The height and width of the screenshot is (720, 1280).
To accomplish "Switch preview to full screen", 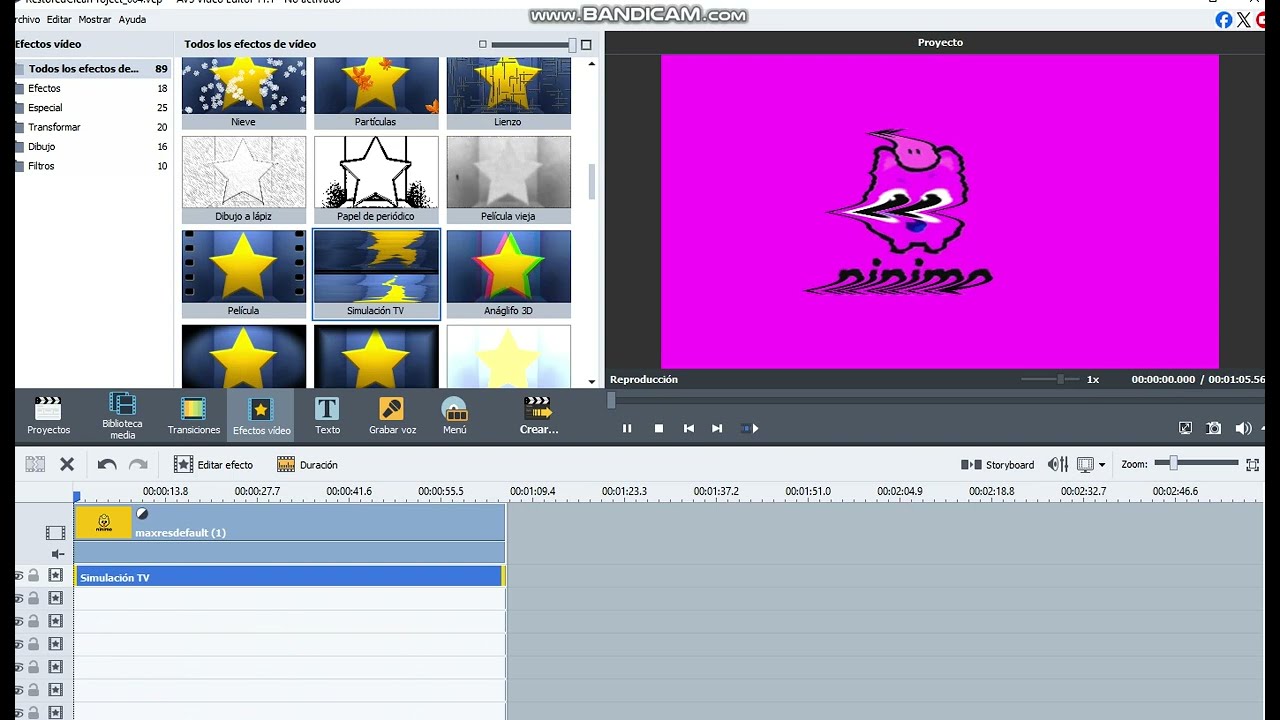I will point(1185,428).
